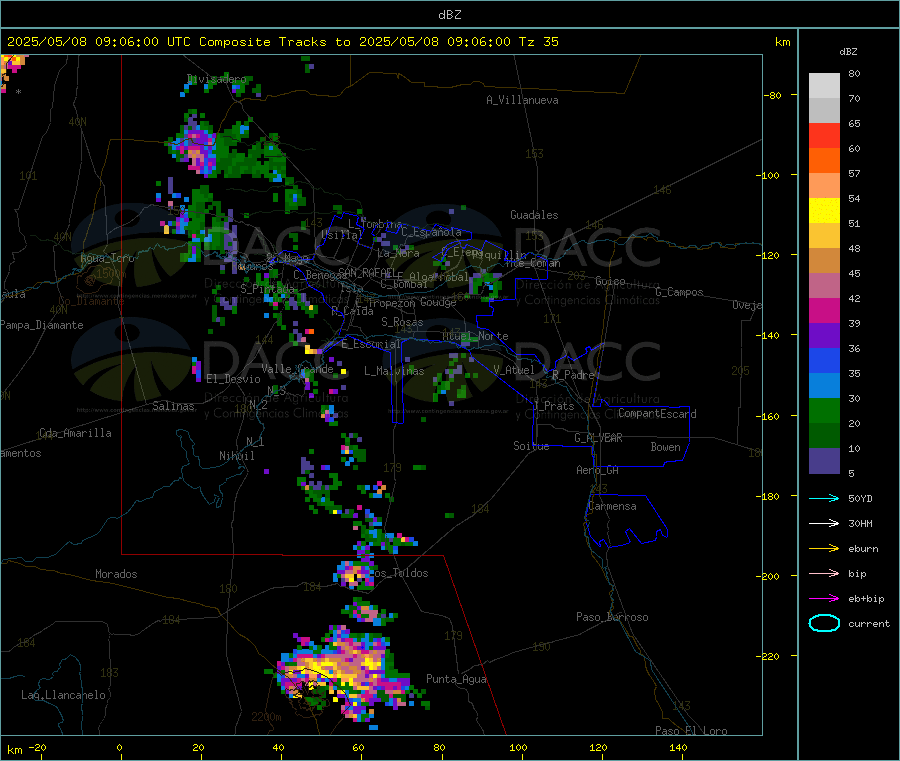900x761 pixels.
Task: Click the Salinas map label
Action: 173,406
